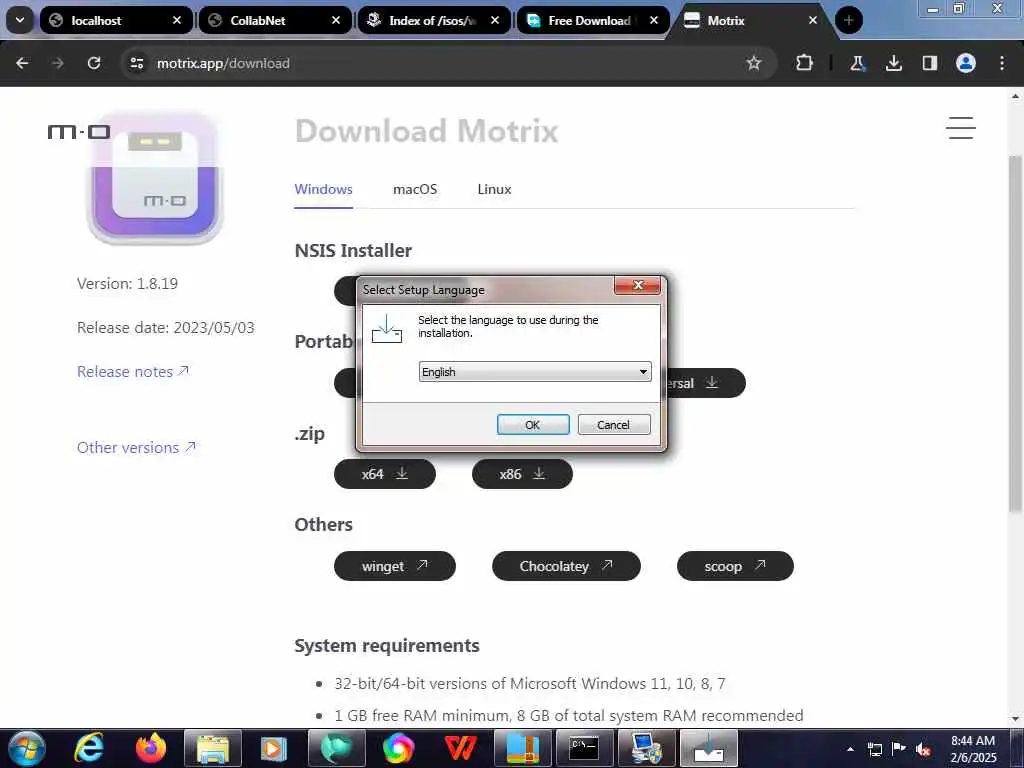Click the page vertical scrollbar thumb
Image resolution: width=1024 pixels, height=768 pixels.
tap(1016, 333)
